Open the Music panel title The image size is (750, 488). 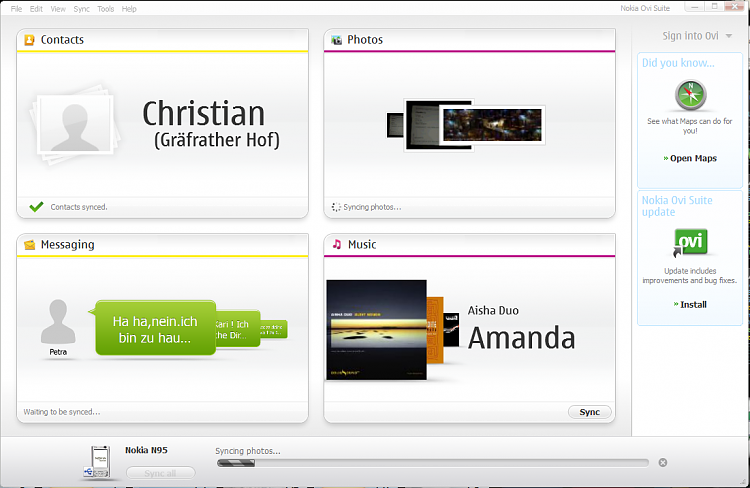[x=362, y=244]
